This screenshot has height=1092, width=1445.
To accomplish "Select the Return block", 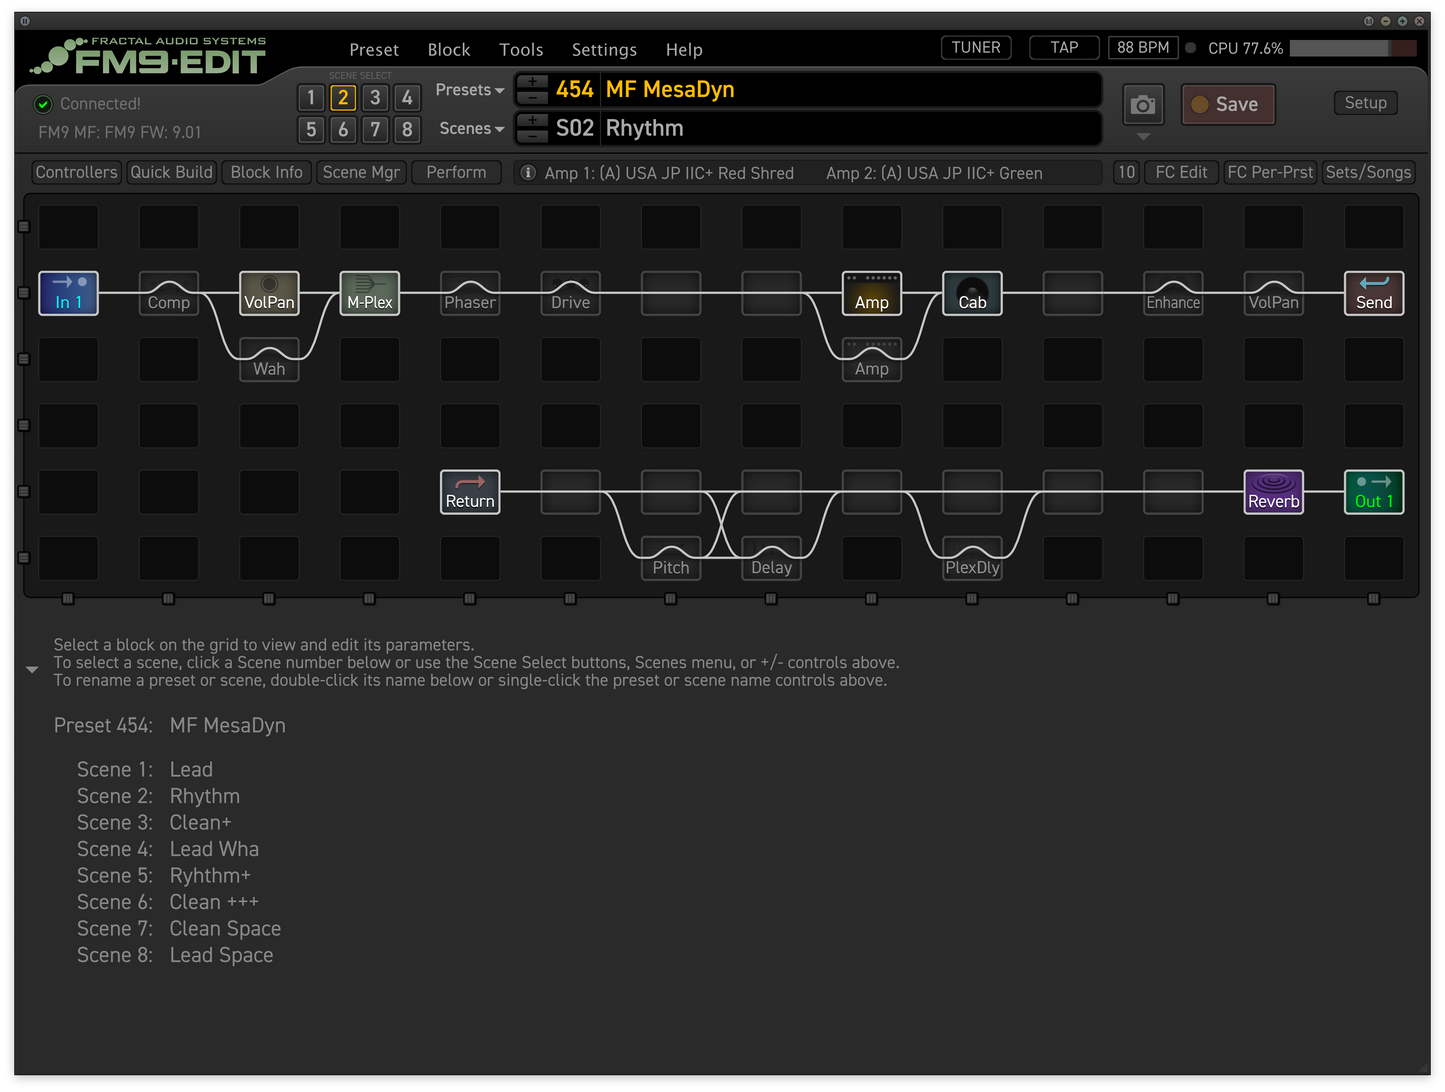I will tap(470, 492).
